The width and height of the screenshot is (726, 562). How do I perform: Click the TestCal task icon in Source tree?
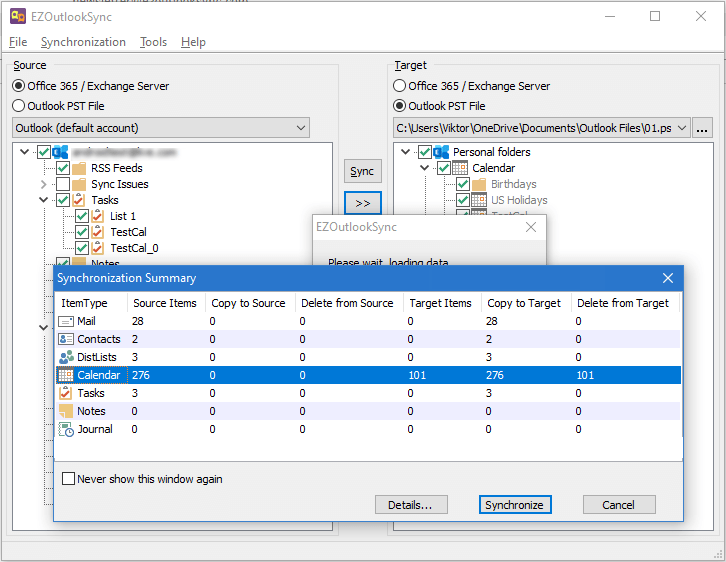tap(98, 232)
